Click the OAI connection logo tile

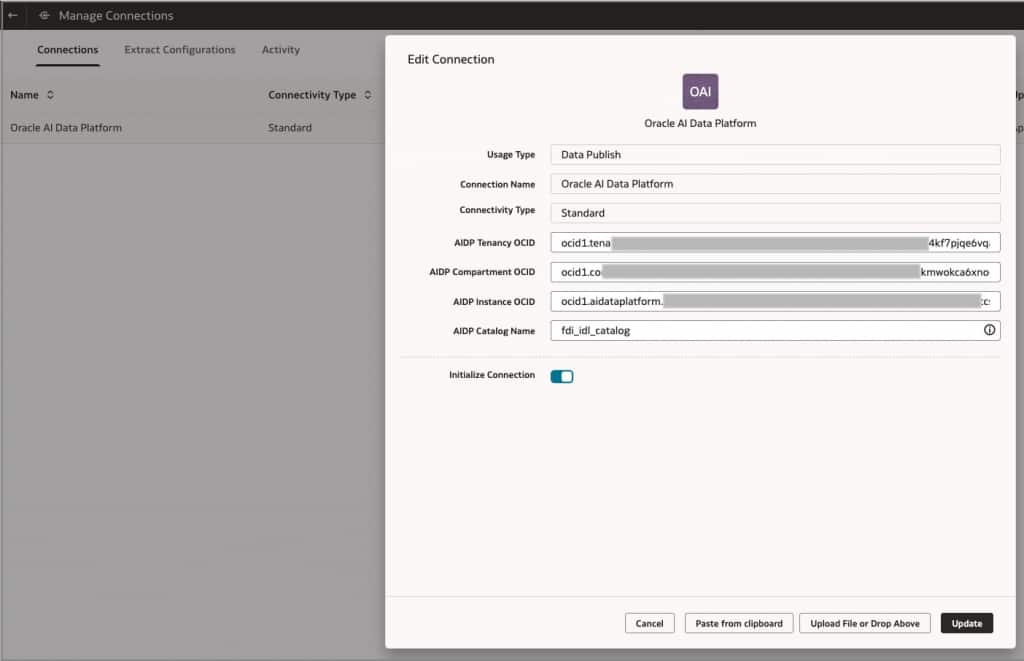700,91
